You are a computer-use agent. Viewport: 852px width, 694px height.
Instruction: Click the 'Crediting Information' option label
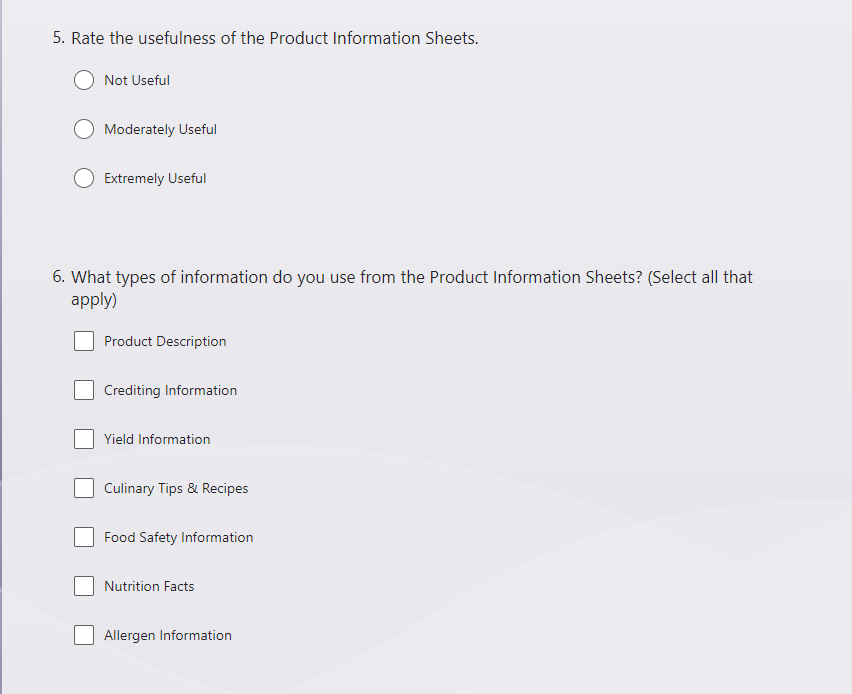tap(170, 390)
